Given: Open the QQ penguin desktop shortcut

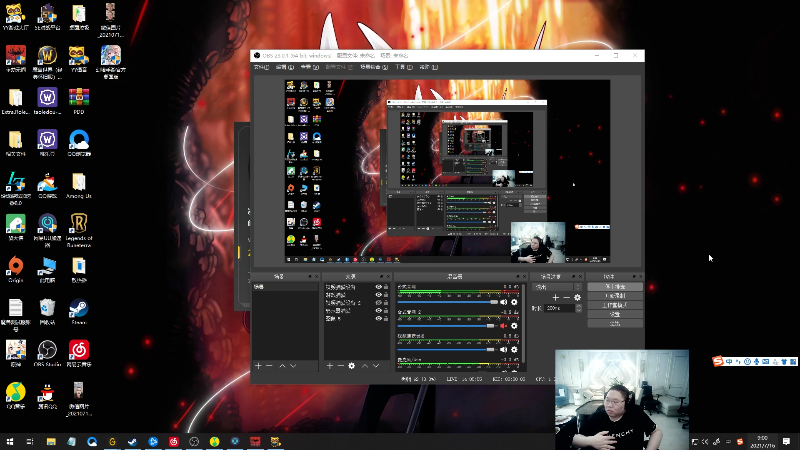Looking at the screenshot, I should tap(47, 395).
